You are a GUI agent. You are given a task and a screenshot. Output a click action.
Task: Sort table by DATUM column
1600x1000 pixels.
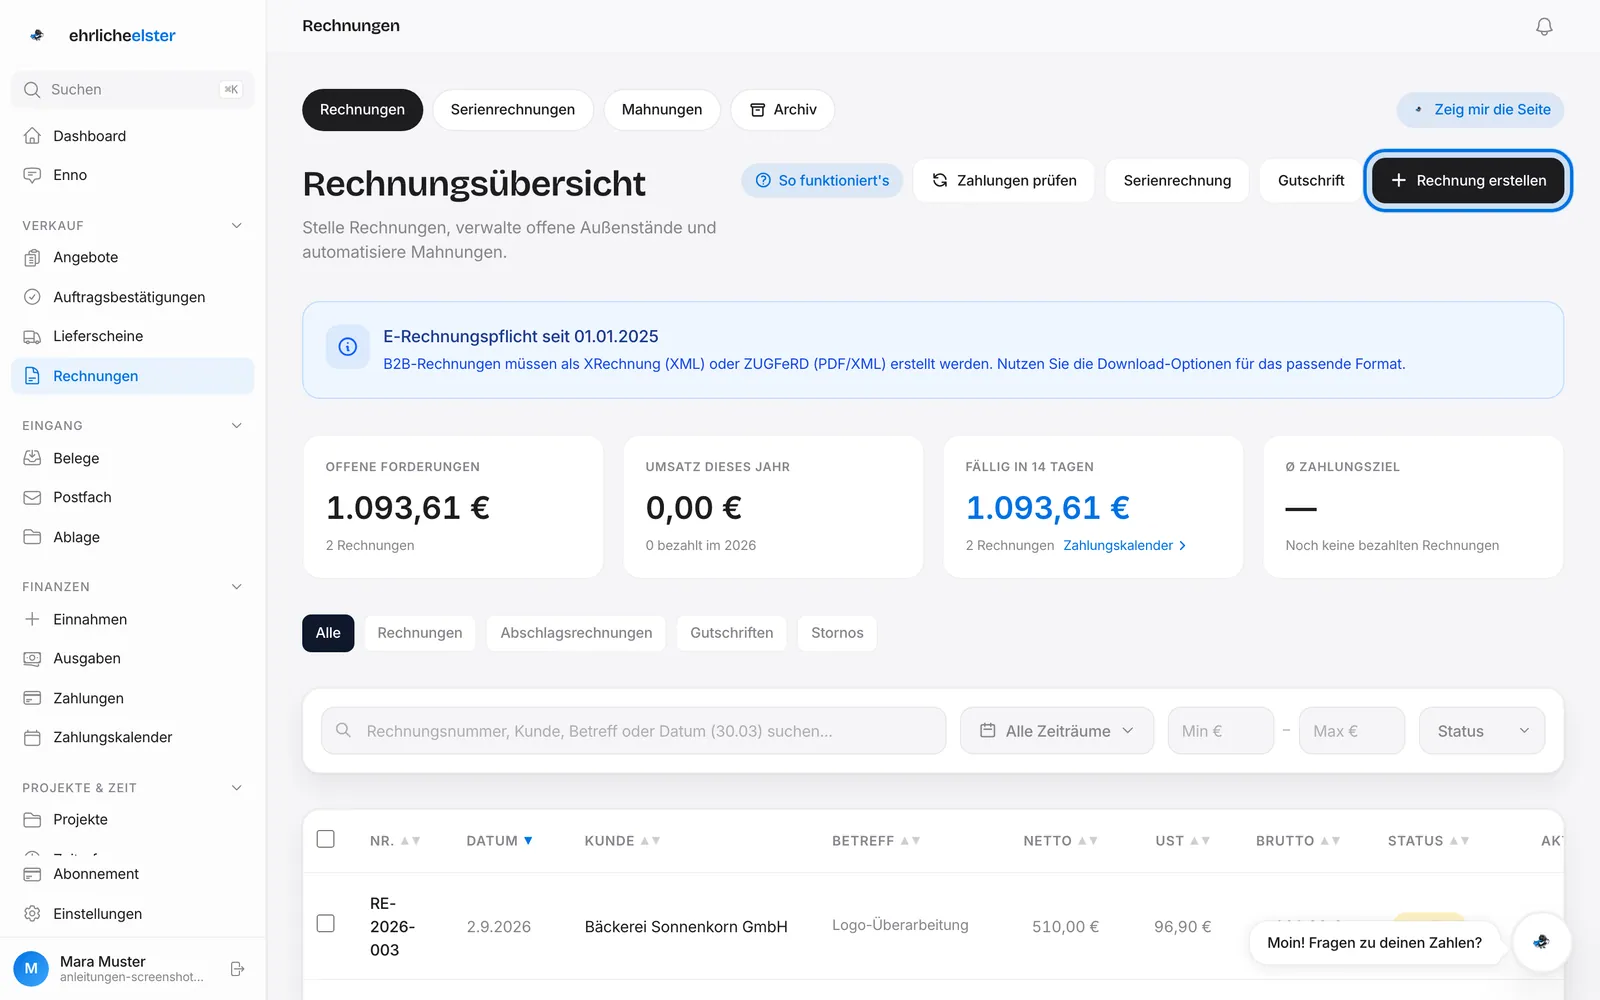(x=499, y=841)
